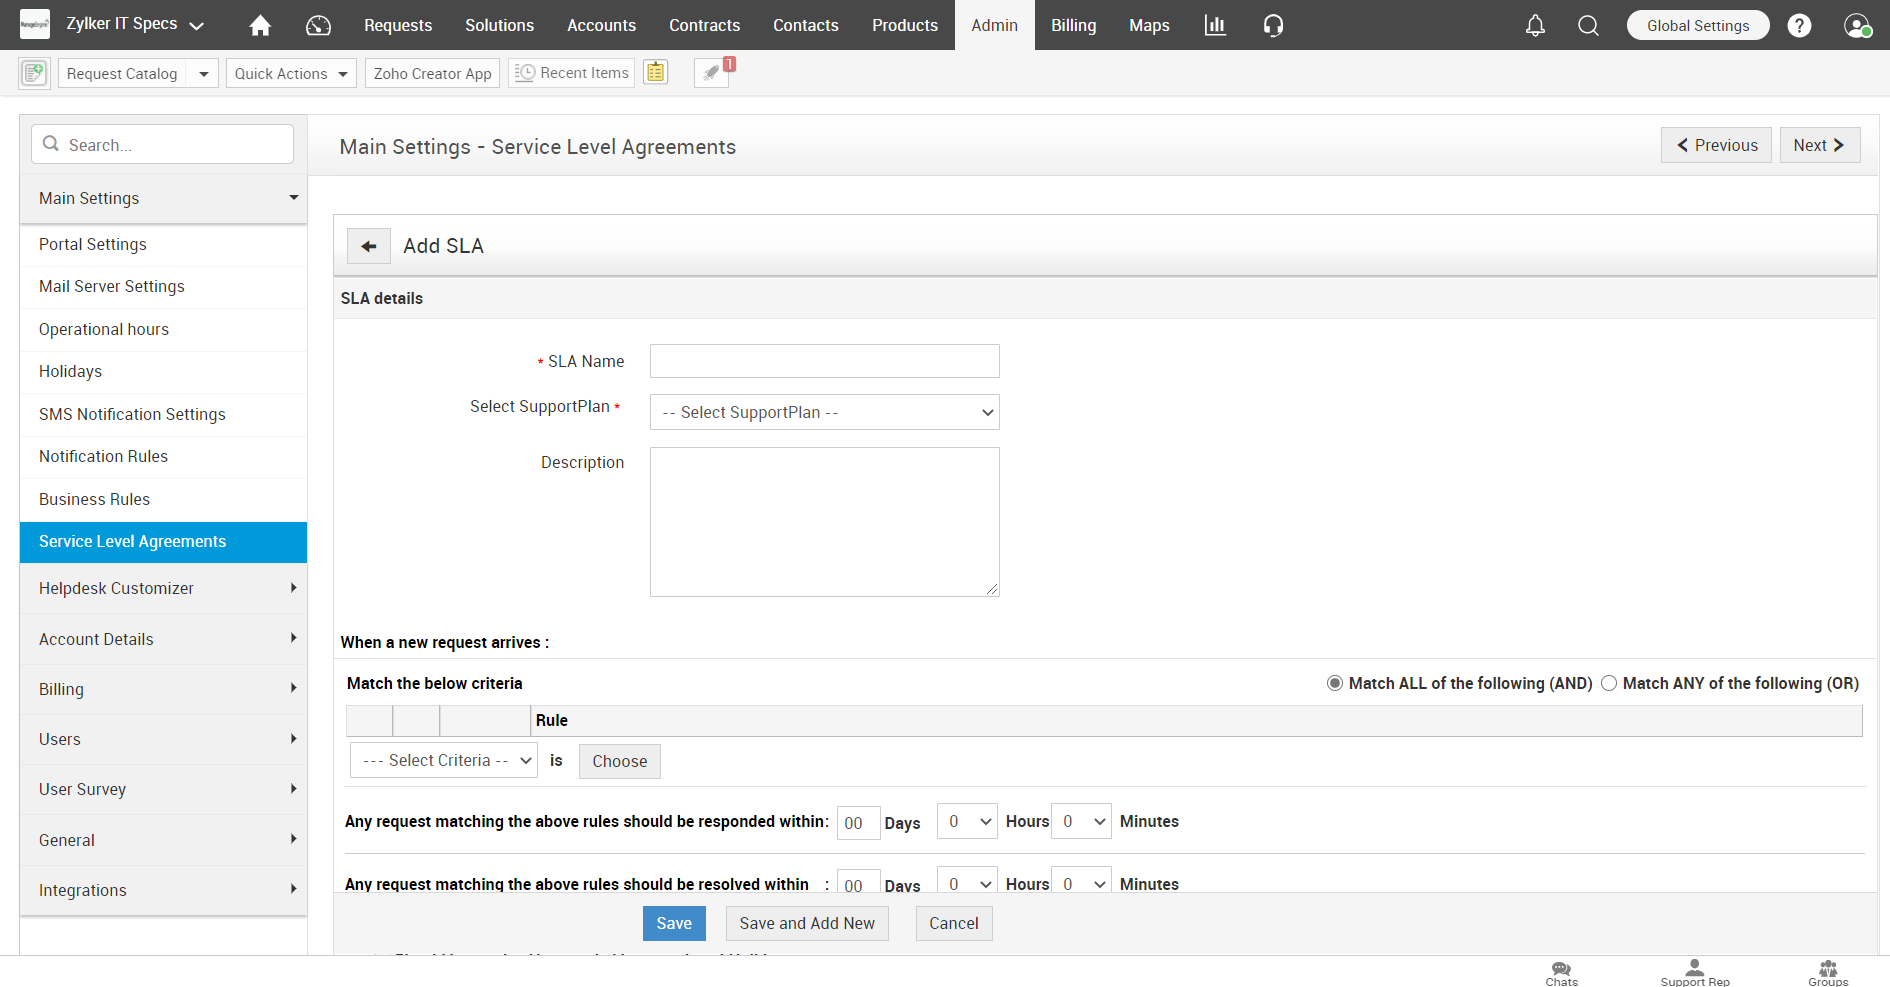The width and height of the screenshot is (1890, 987).
Task: Click the home icon in the top navigation
Action: click(x=259, y=25)
